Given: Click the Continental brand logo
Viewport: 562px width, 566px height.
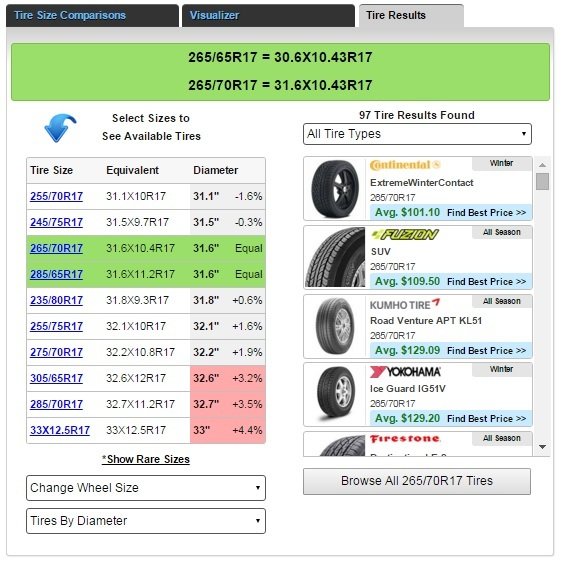Looking at the screenshot, I should point(405,165).
